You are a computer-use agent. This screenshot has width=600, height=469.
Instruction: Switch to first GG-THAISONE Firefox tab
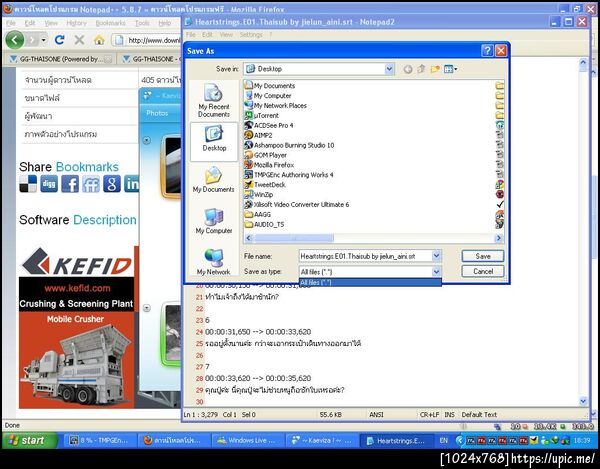point(60,59)
